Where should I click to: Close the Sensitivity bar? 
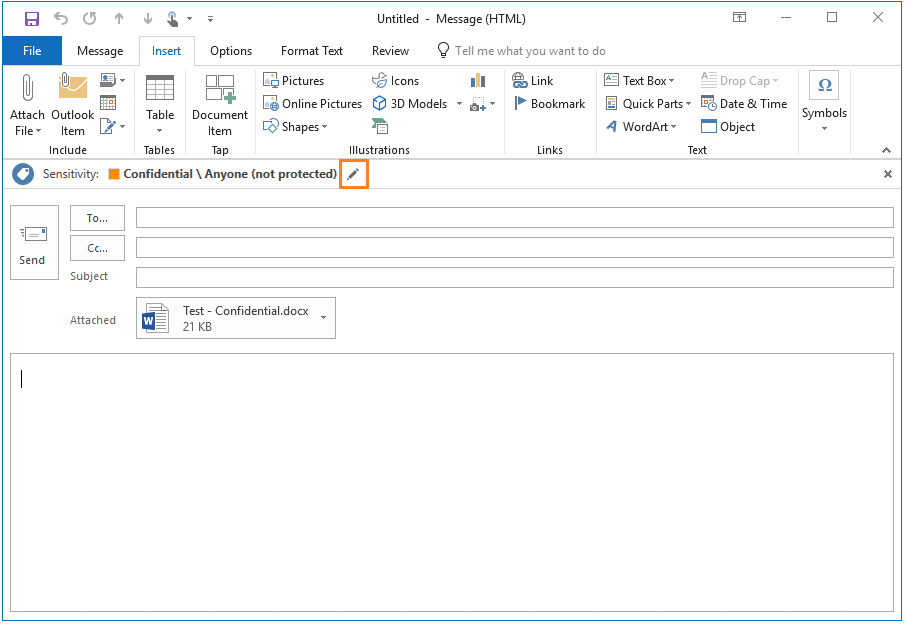888,174
